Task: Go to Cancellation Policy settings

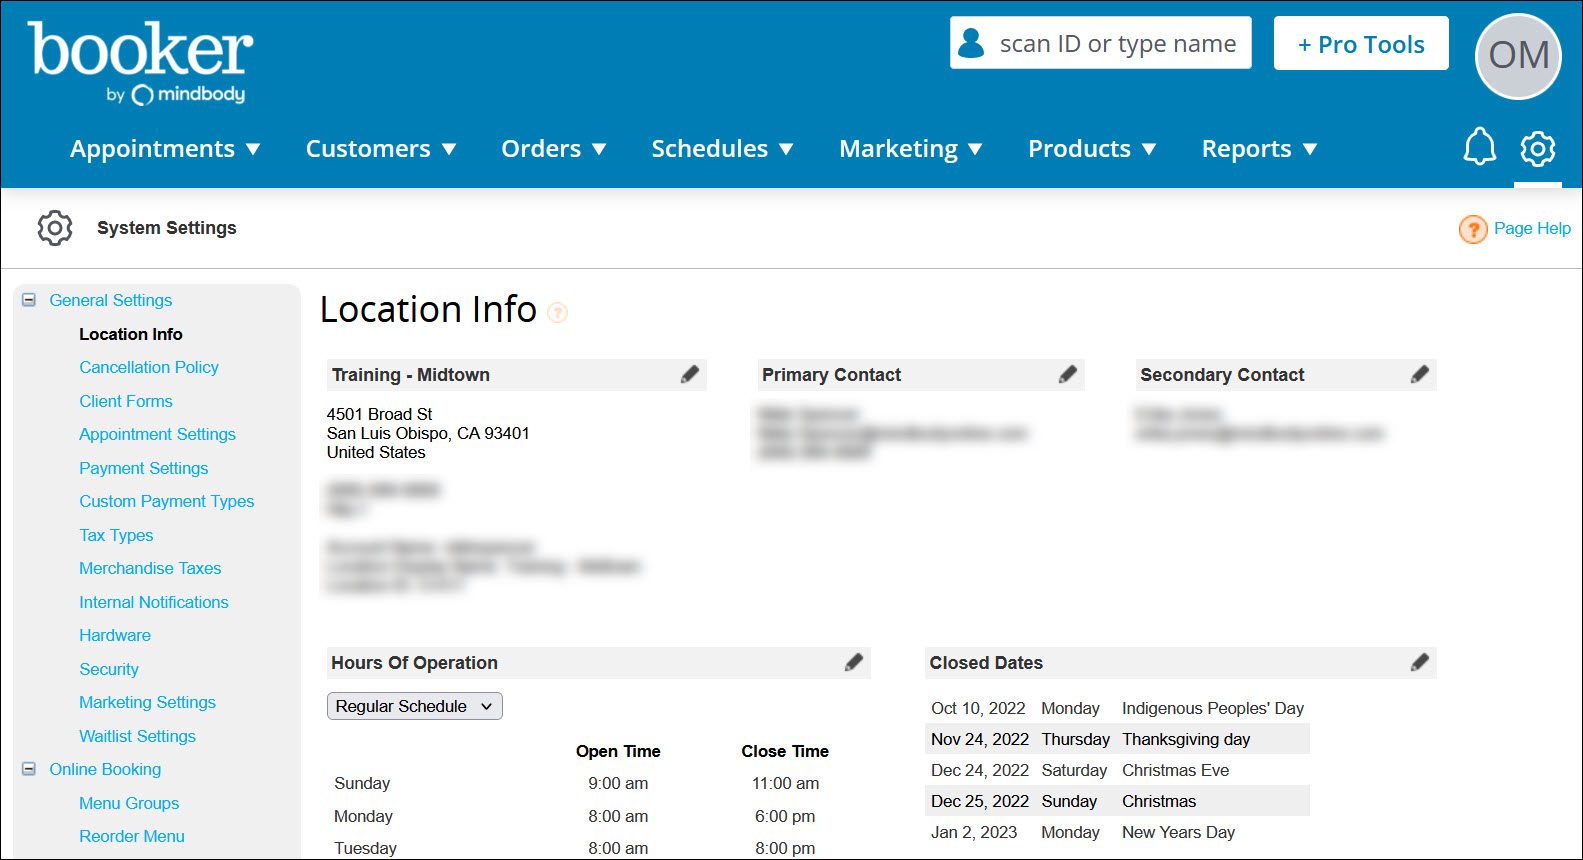Action: pos(149,367)
